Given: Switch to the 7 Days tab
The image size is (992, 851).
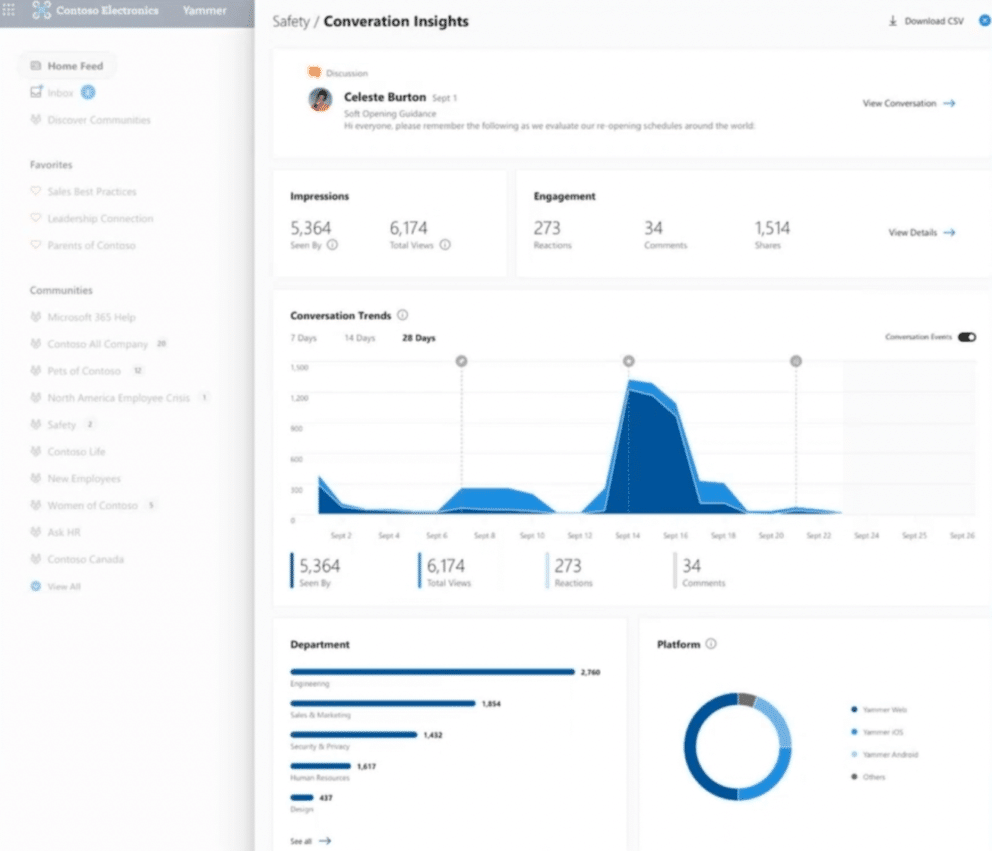Looking at the screenshot, I should 303,338.
